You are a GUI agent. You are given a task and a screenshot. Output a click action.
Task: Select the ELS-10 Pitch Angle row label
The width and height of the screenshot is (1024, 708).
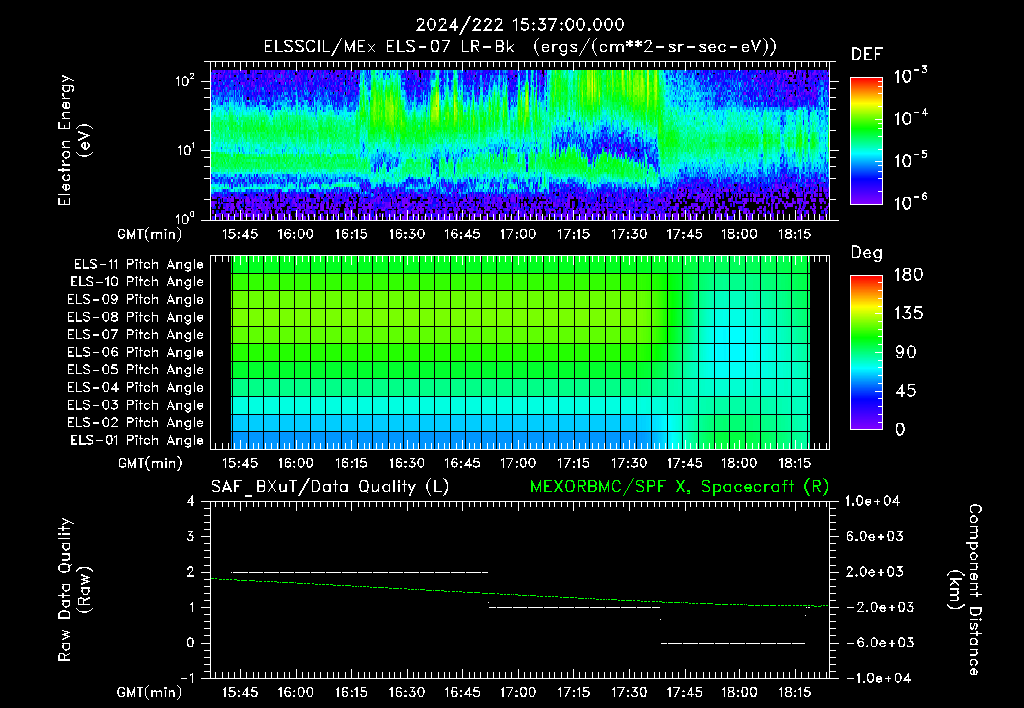[x=136, y=282]
